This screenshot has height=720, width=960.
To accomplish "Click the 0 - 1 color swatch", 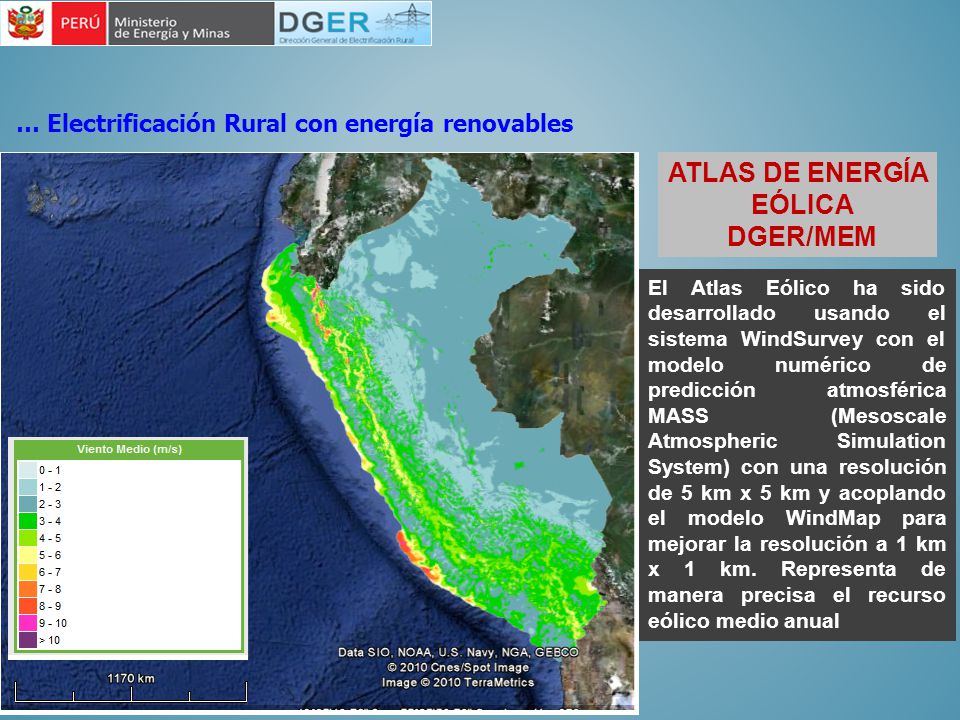I will [28, 470].
